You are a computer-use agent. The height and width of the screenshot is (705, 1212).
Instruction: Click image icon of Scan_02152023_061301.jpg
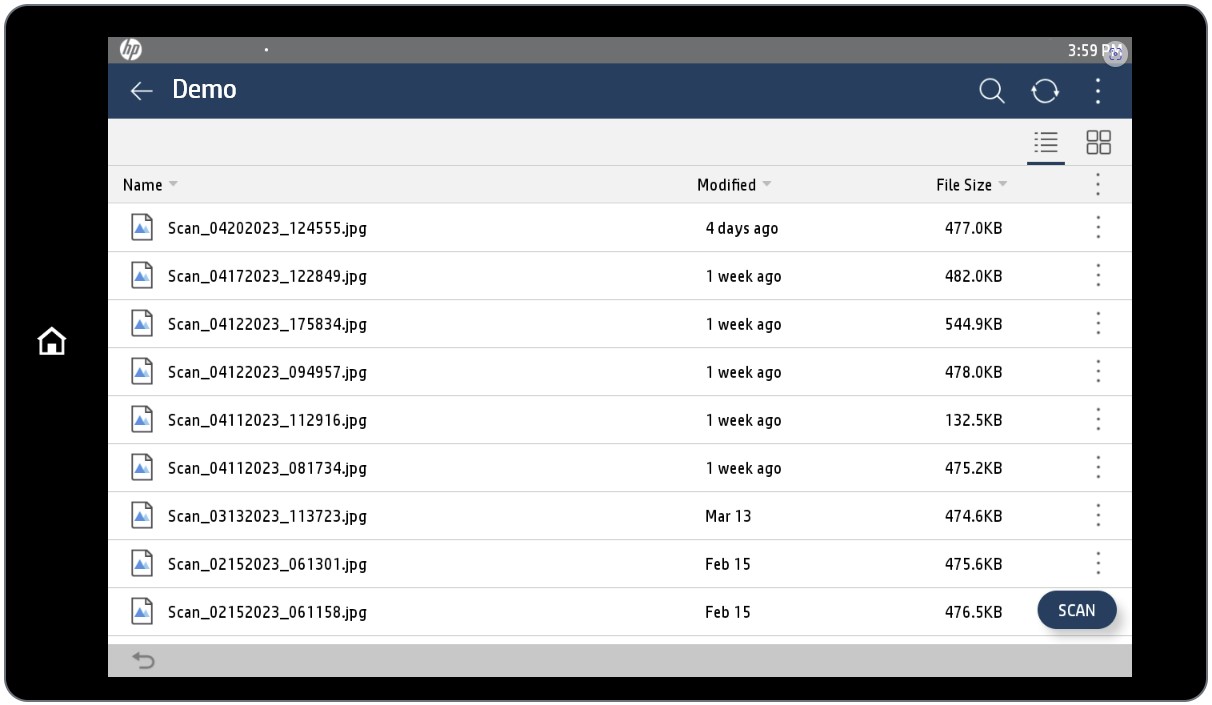coord(142,564)
